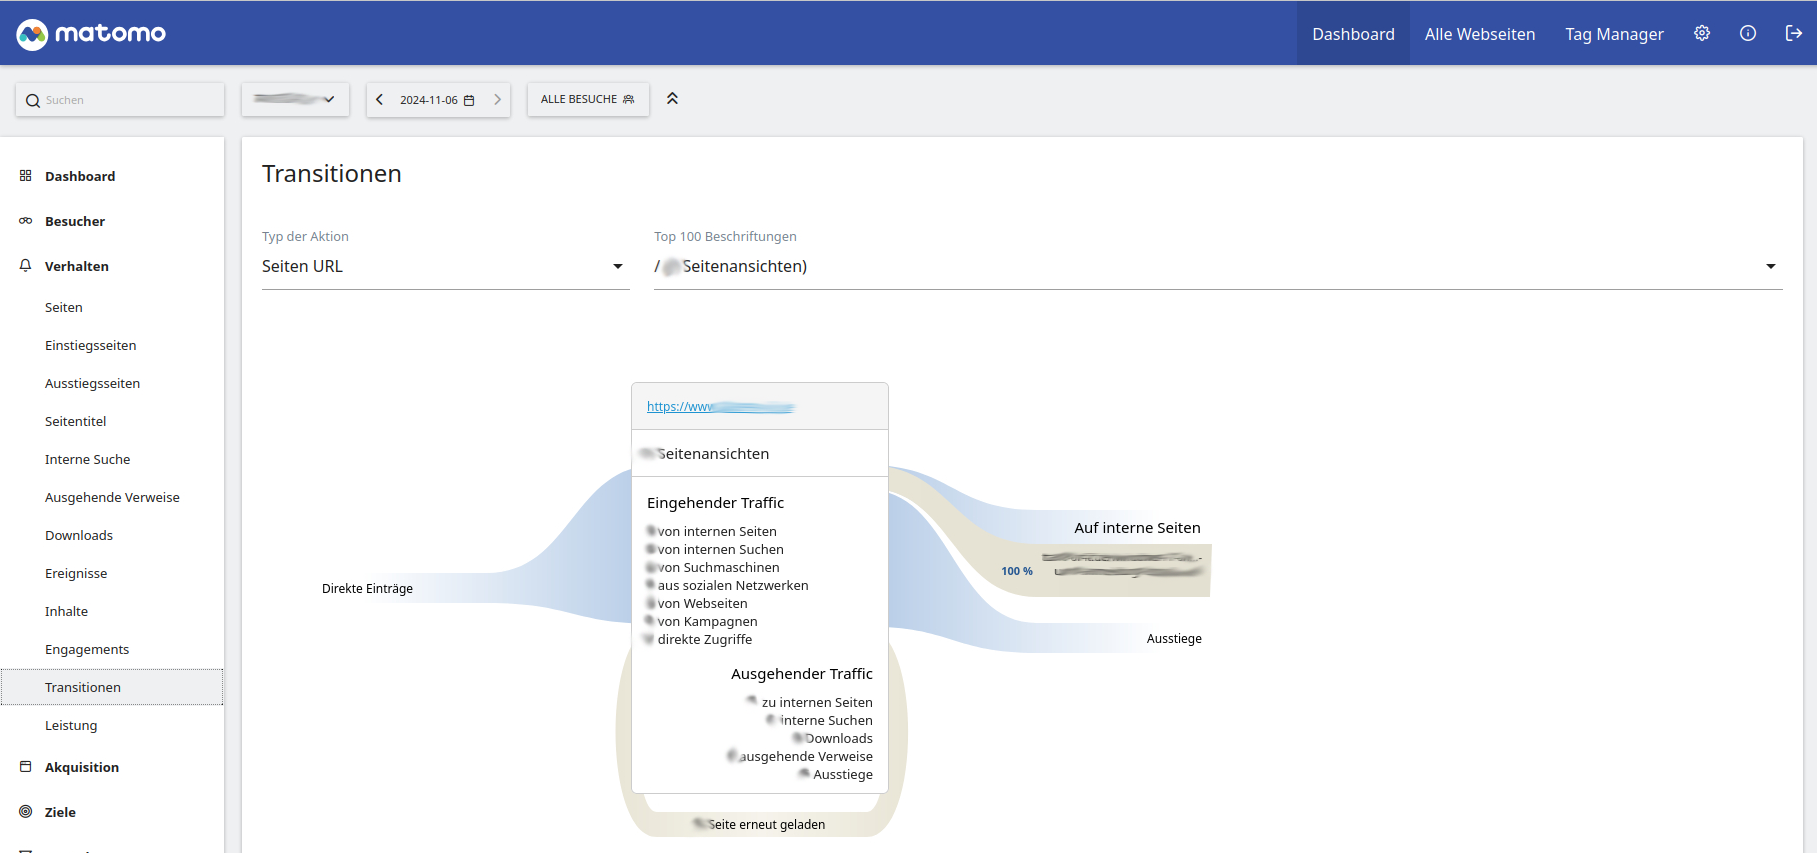Click the Besucher binoculars icon
1817x853 pixels.
26,221
